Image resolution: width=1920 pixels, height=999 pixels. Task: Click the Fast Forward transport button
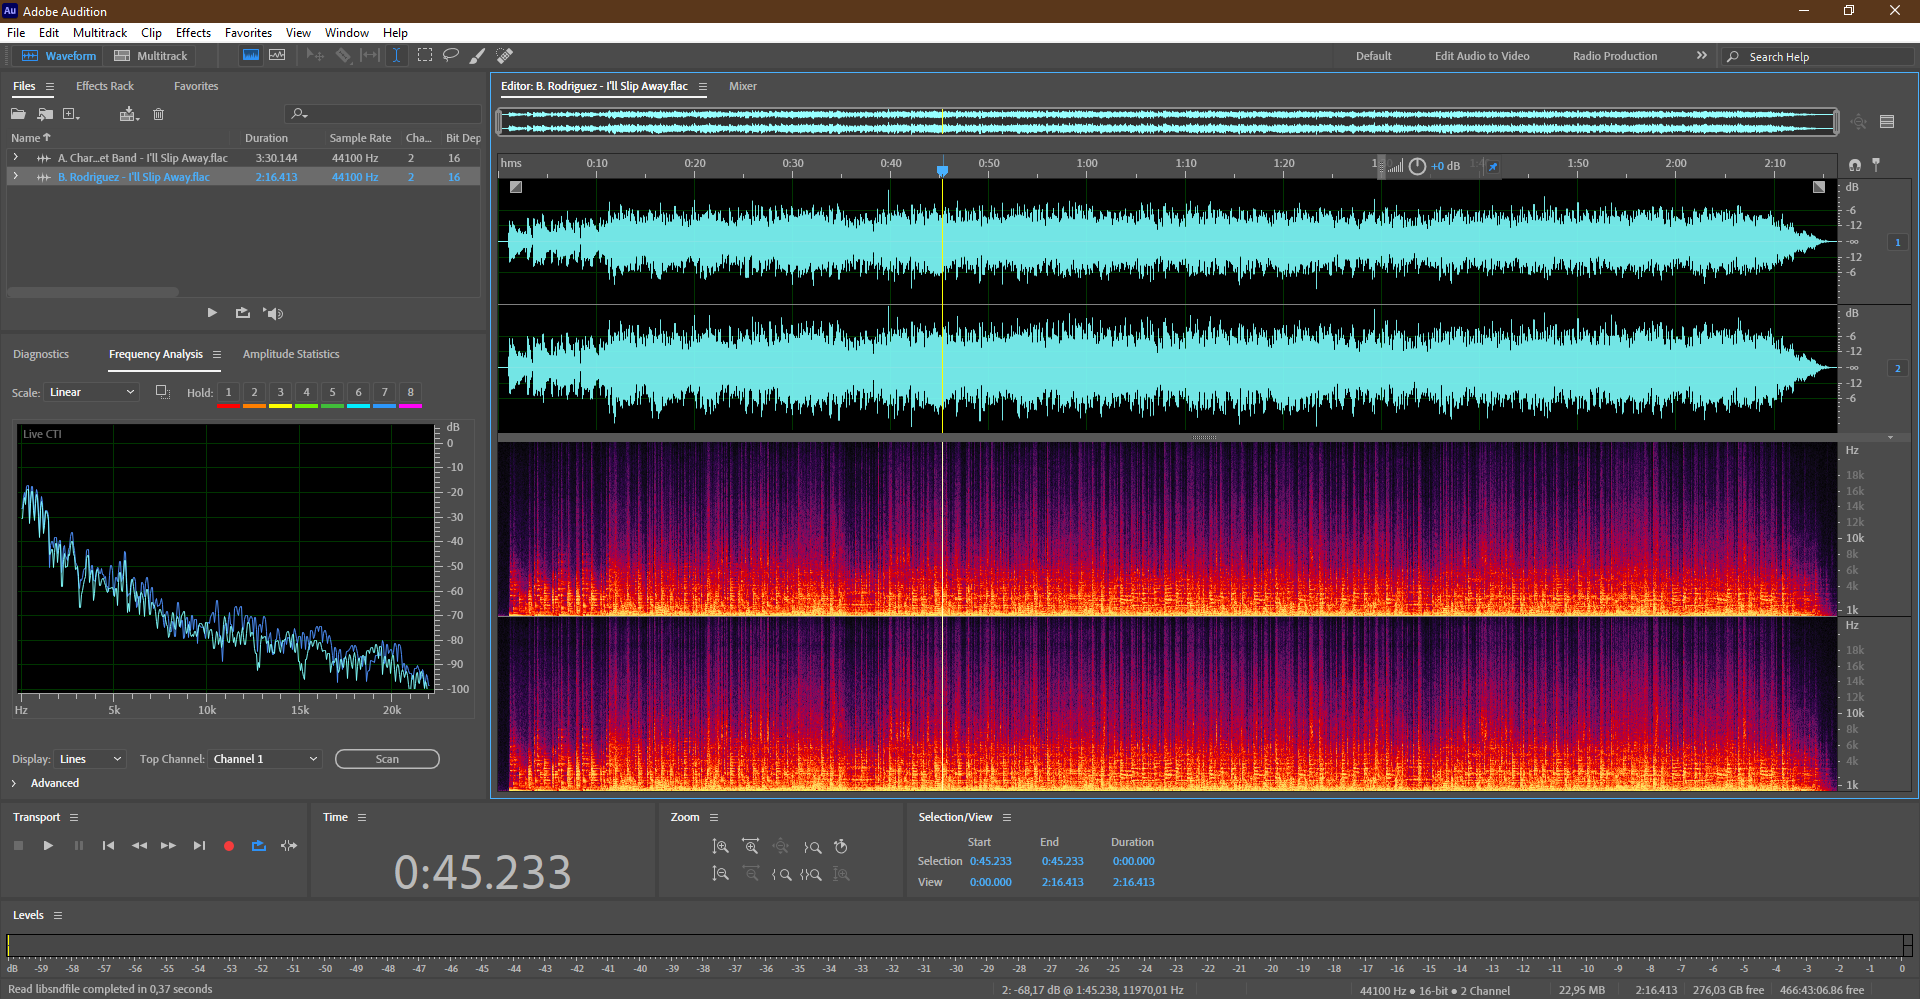(168, 846)
